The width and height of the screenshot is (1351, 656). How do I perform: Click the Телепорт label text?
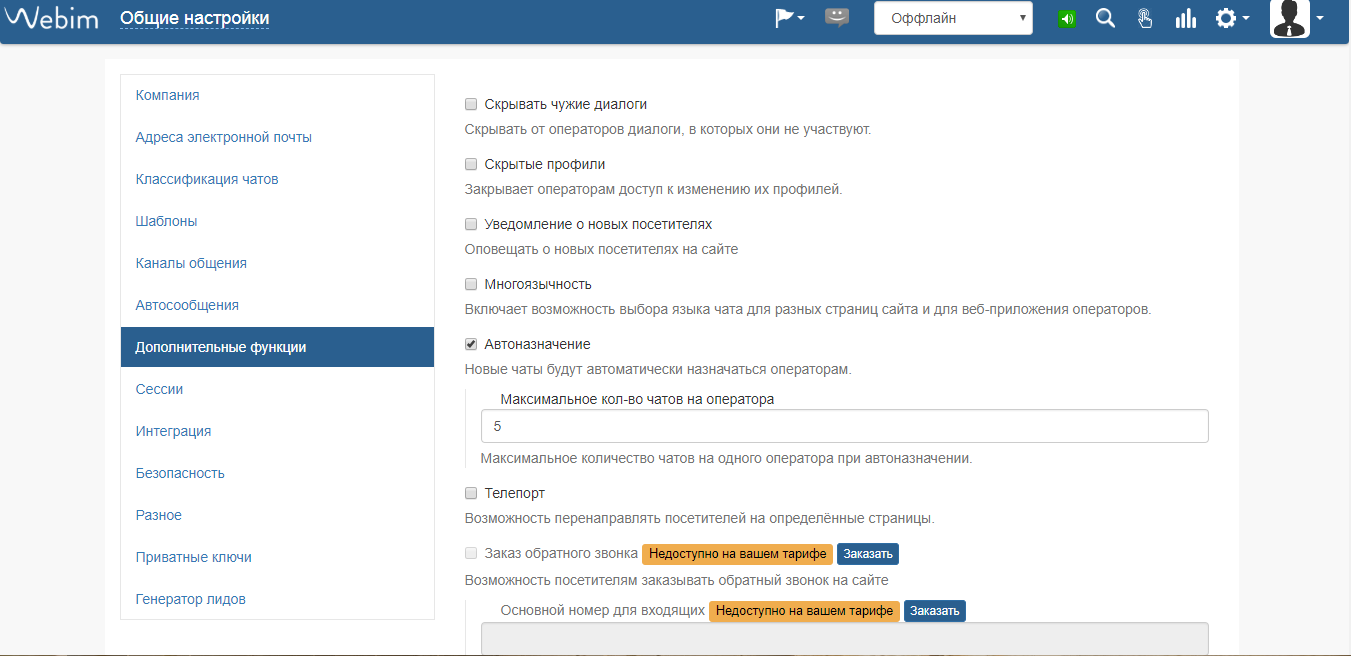click(x=514, y=493)
